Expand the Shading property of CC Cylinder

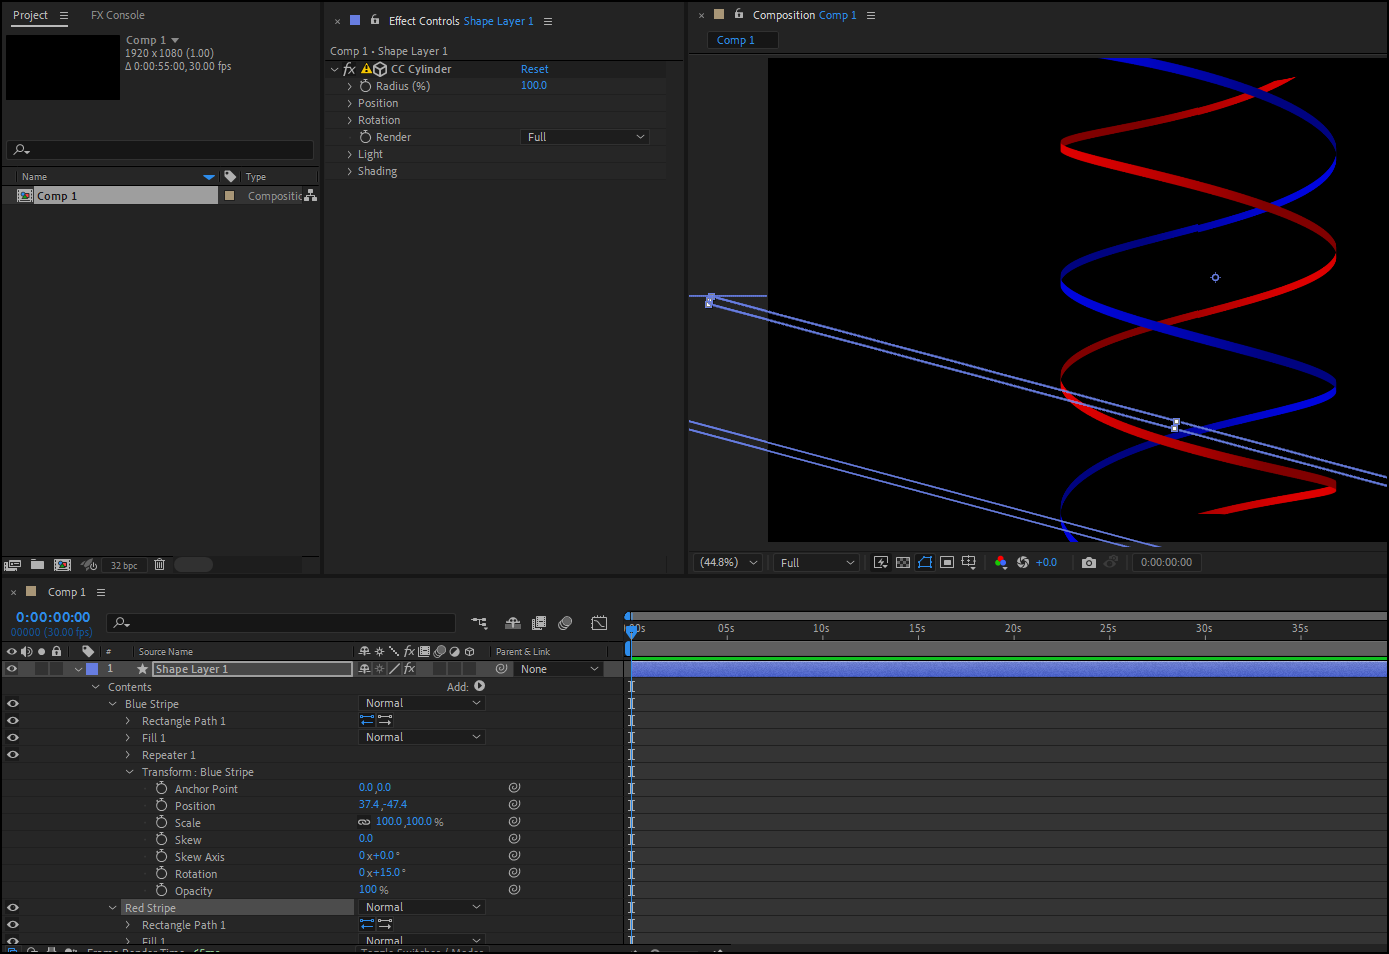tap(349, 171)
